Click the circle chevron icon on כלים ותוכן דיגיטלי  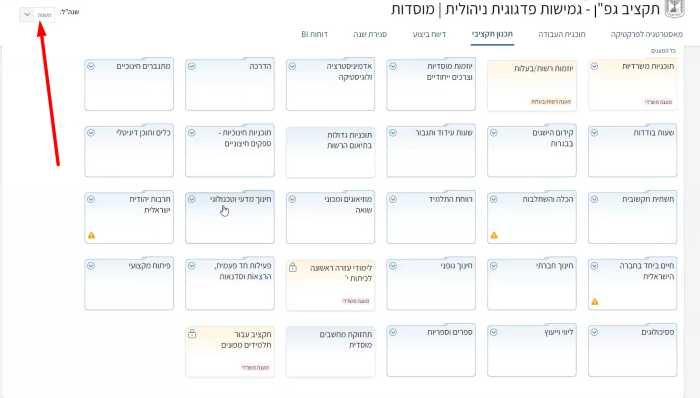click(x=91, y=133)
